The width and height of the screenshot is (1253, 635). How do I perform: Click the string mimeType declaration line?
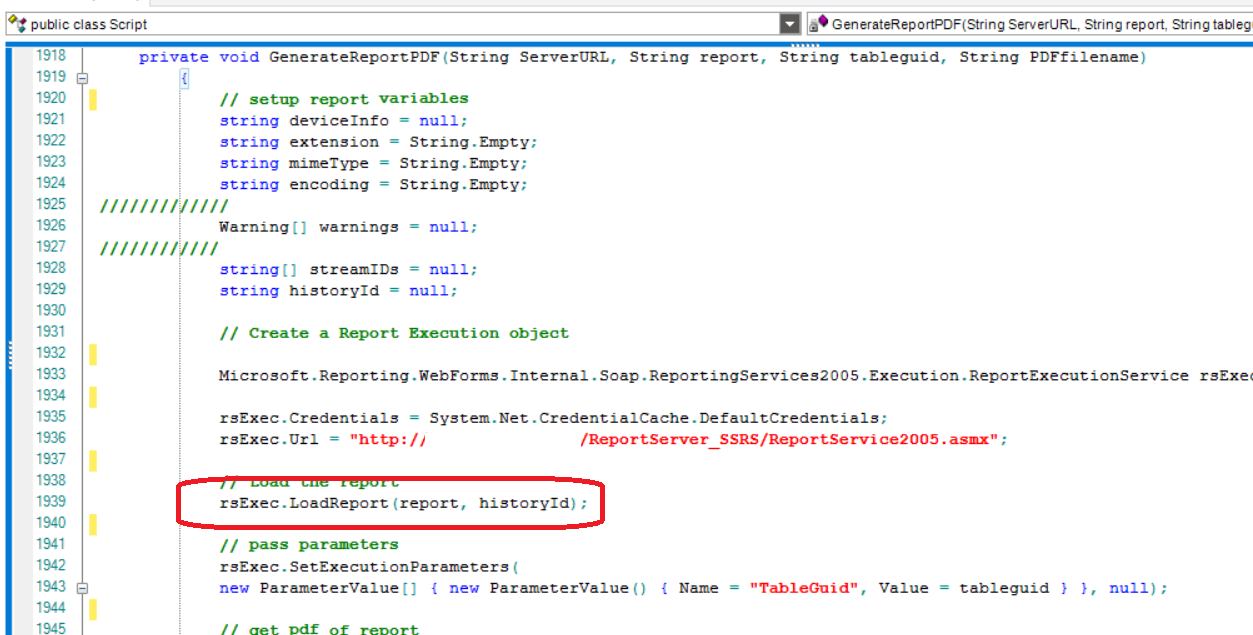pyautogui.click(x=374, y=163)
